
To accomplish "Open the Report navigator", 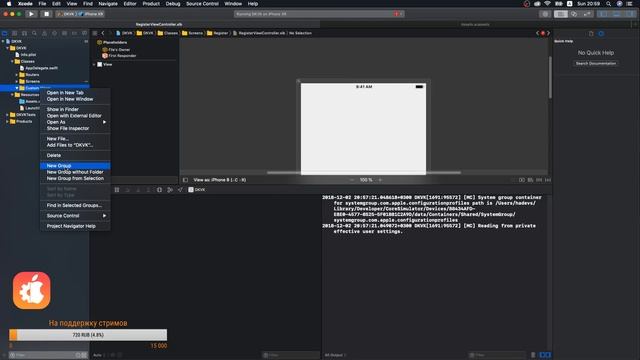I will [84, 33].
